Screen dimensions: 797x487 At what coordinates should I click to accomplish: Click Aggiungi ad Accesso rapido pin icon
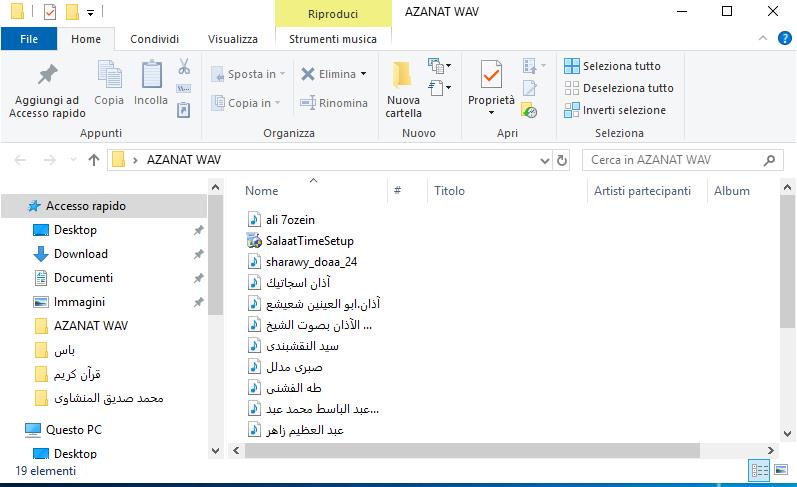(x=46, y=75)
